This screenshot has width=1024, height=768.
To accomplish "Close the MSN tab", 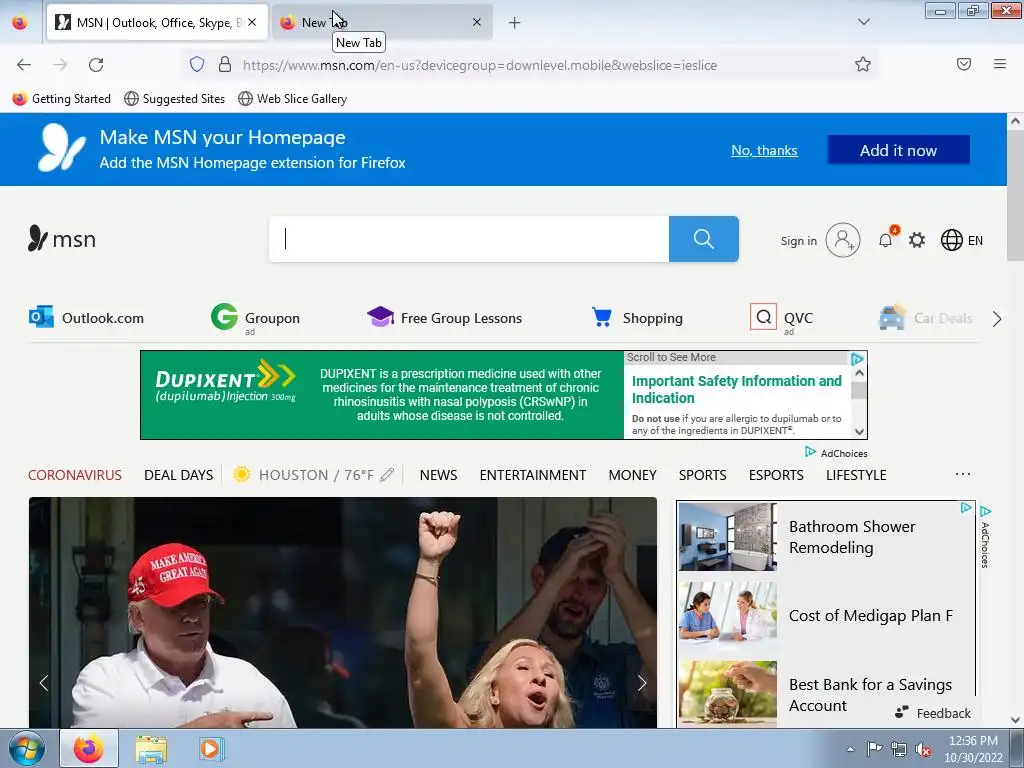I will (x=252, y=22).
